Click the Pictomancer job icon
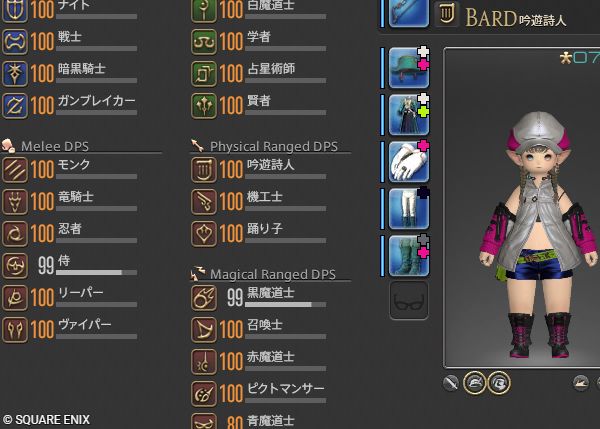This screenshot has height=429, width=600. (204, 393)
